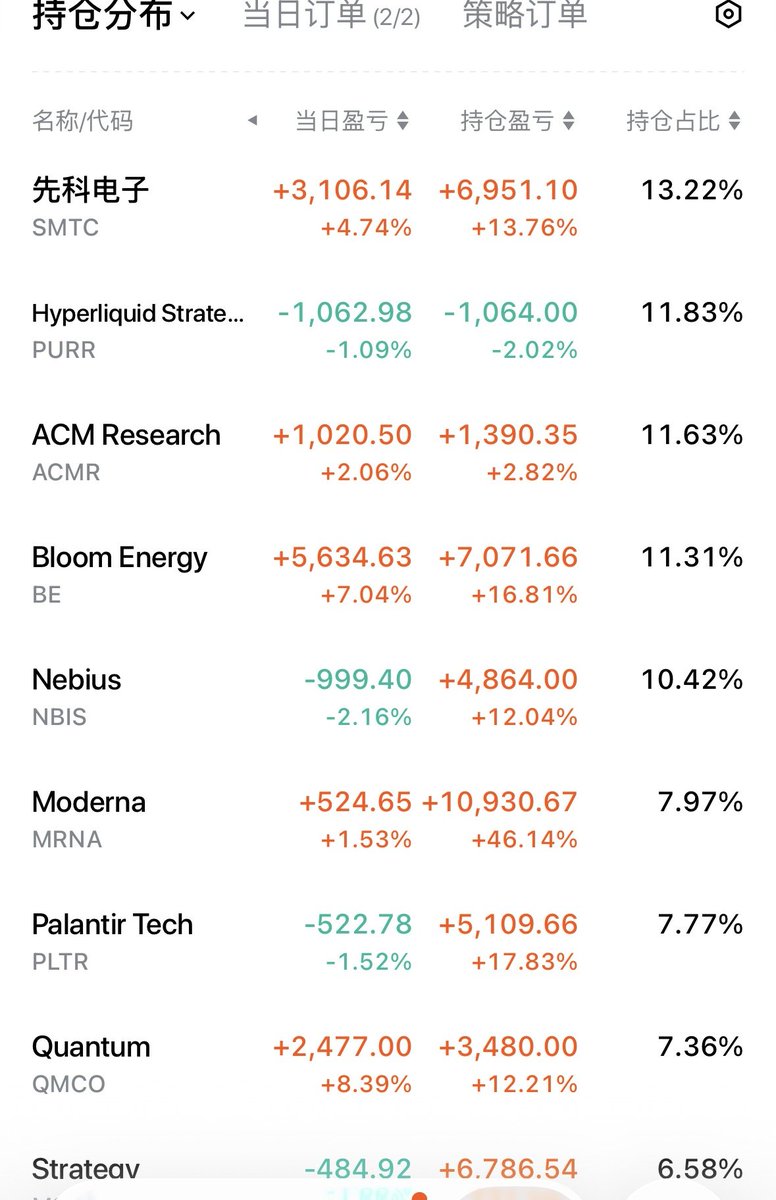776x1200 pixels.
Task: Open the partially visible Strategy row
Action: (x=388, y=1170)
